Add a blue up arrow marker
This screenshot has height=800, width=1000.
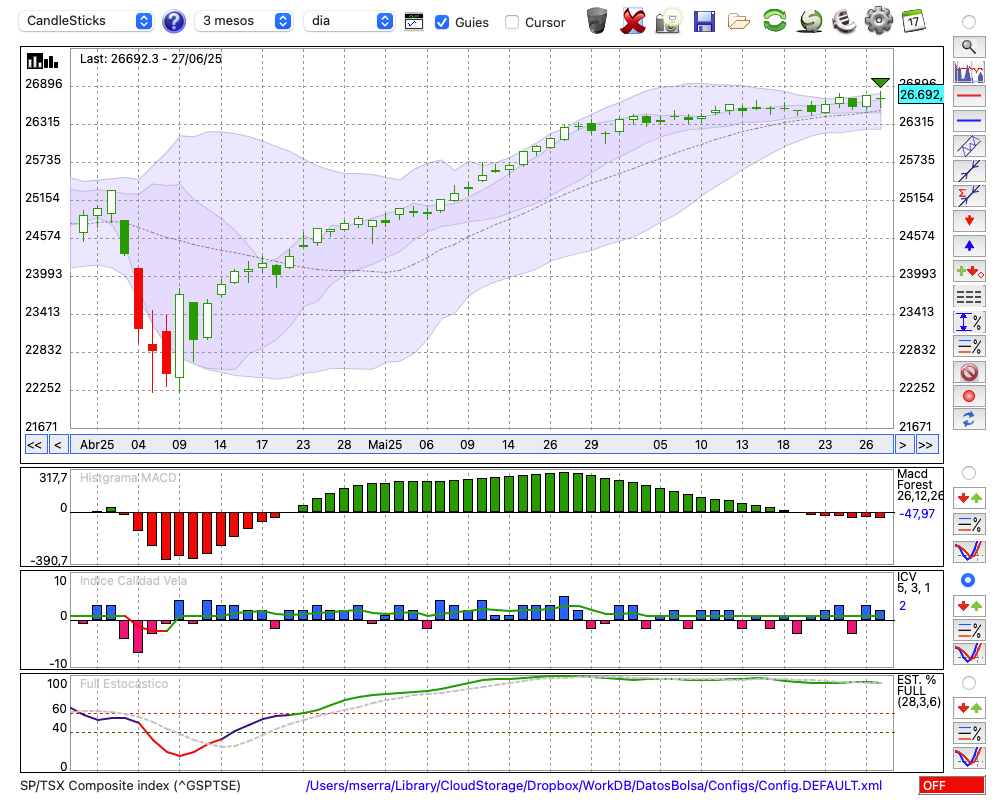pos(969,246)
